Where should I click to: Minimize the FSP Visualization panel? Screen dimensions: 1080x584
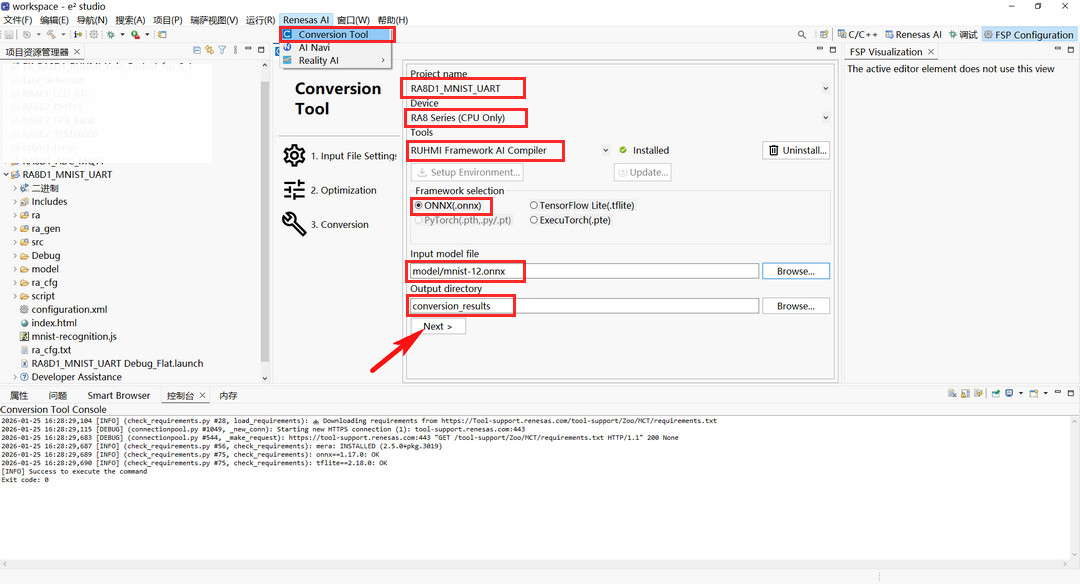coord(1058,49)
